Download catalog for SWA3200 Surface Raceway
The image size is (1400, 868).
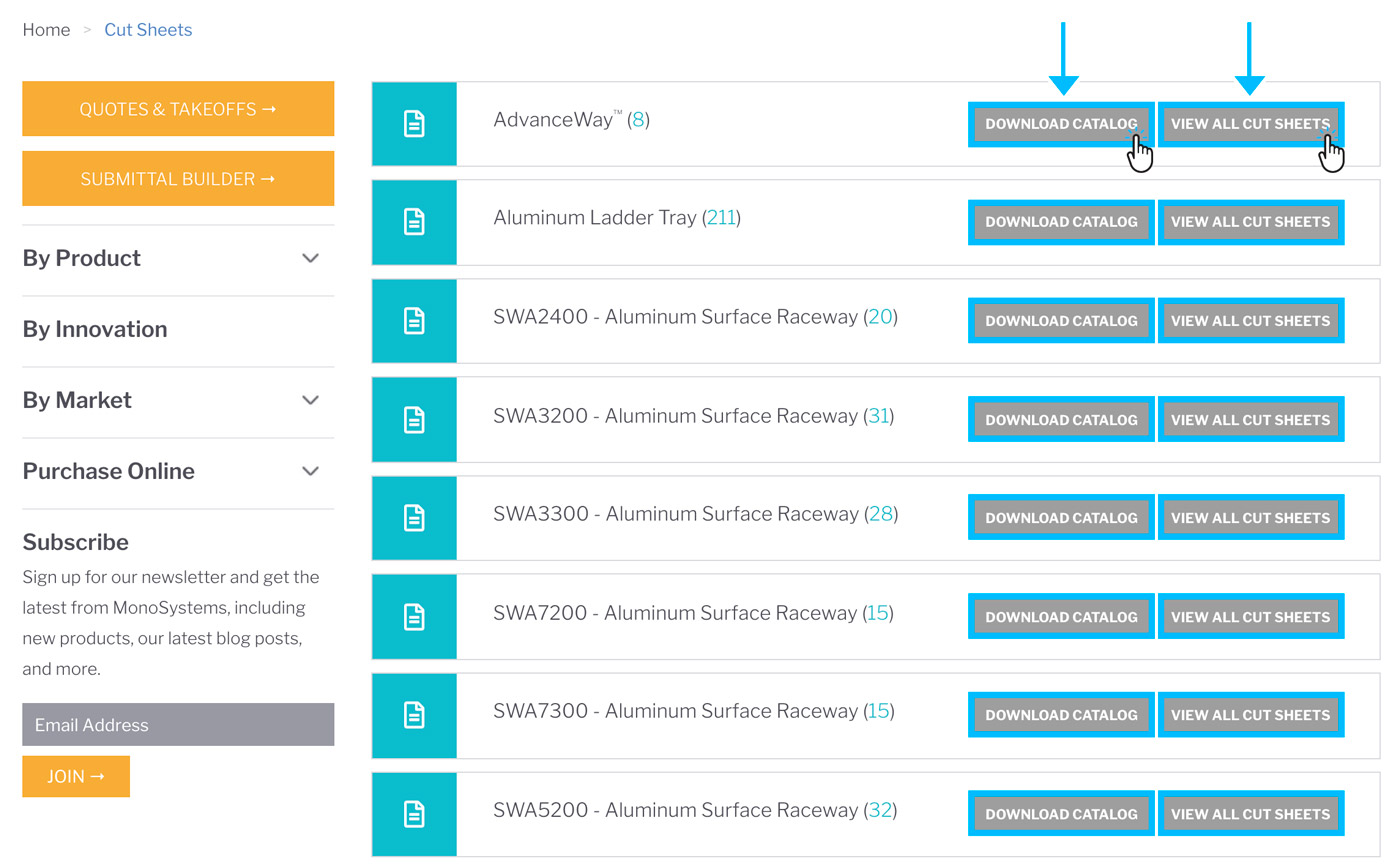click(1061, 420)
